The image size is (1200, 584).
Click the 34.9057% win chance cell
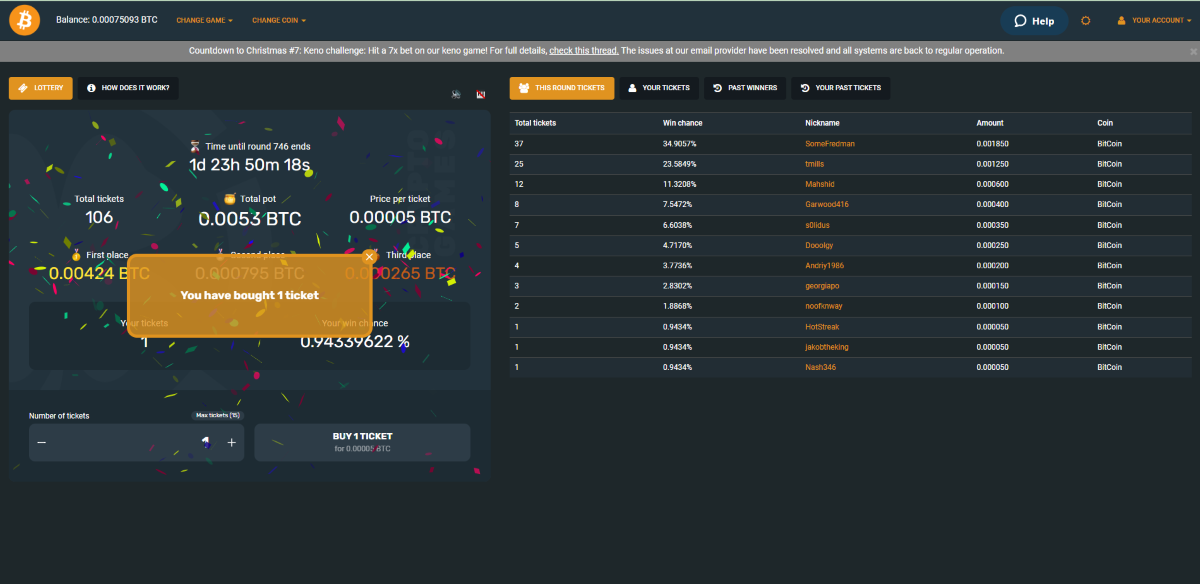pos(680,144)
